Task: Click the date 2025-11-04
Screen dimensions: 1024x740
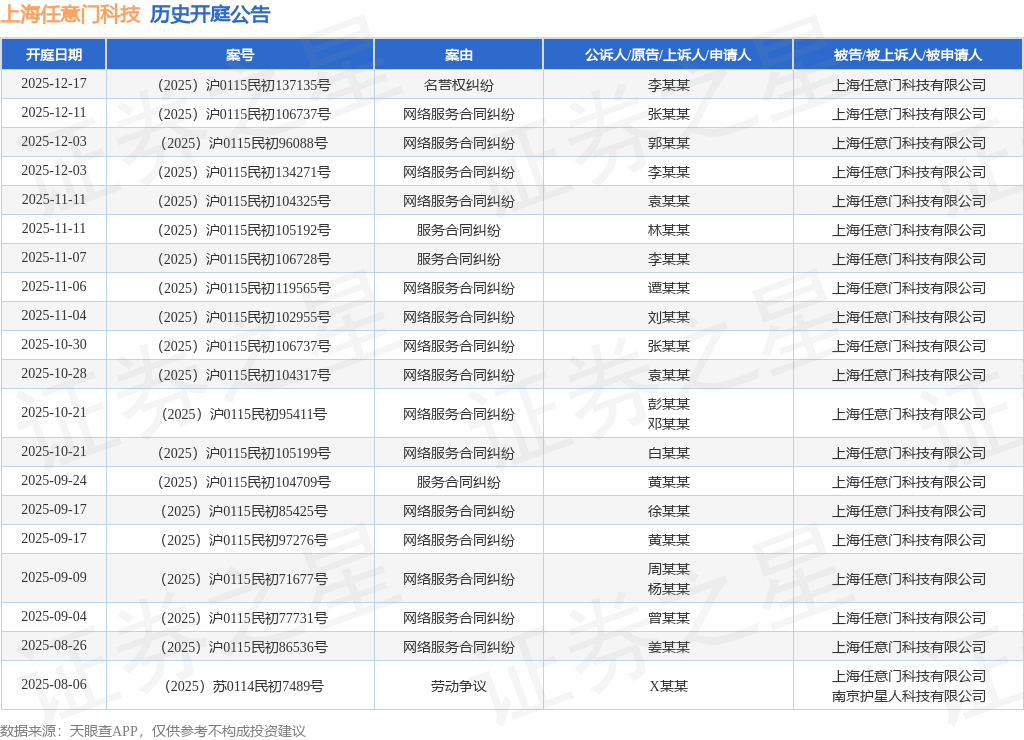Action: 54,315
